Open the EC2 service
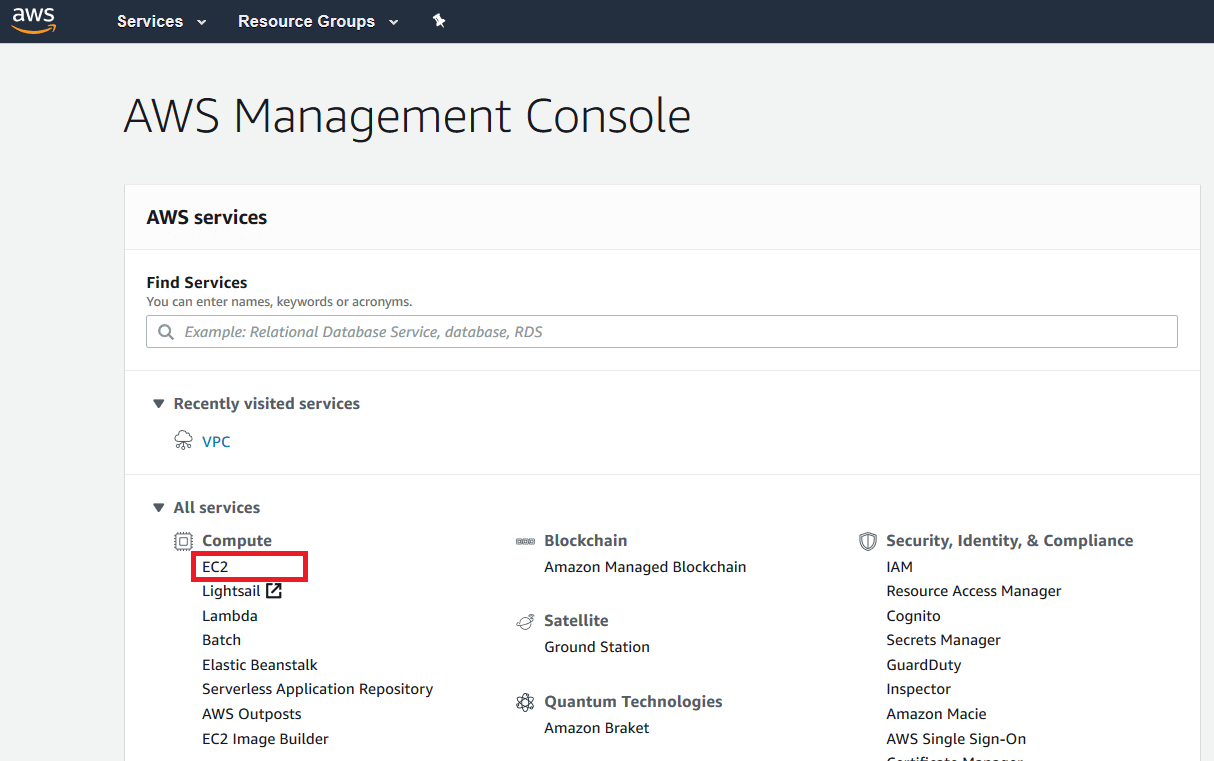Screen dimensions: 1214x761 [215, 566]
